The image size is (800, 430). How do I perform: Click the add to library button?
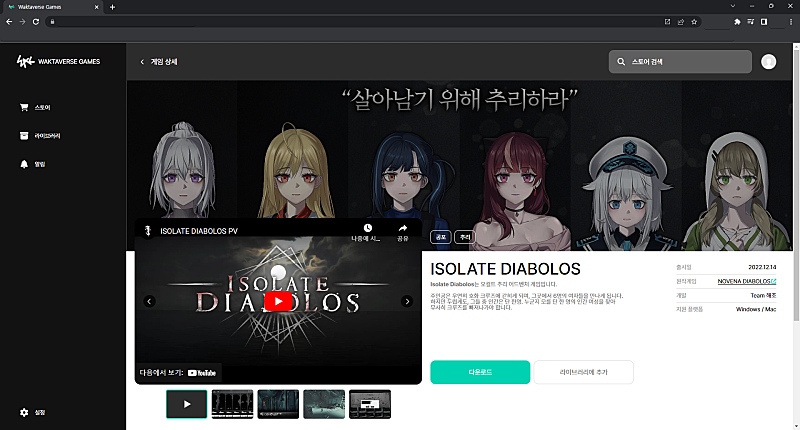584,372
